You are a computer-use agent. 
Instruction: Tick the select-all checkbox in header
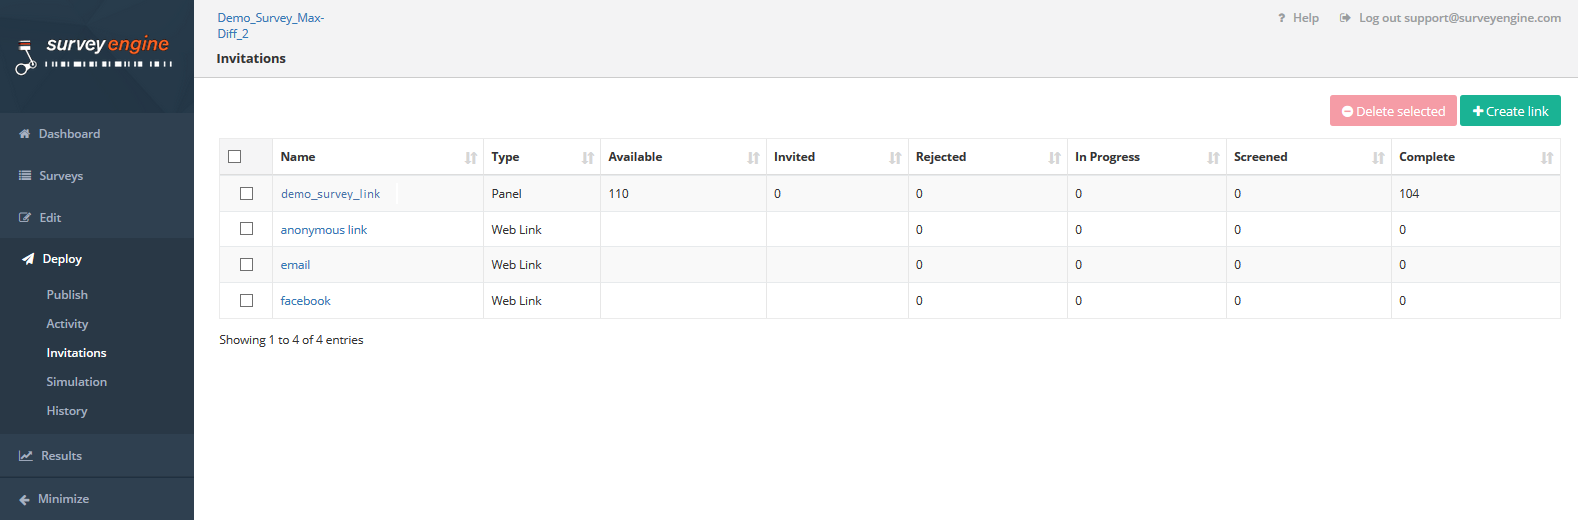235,157
